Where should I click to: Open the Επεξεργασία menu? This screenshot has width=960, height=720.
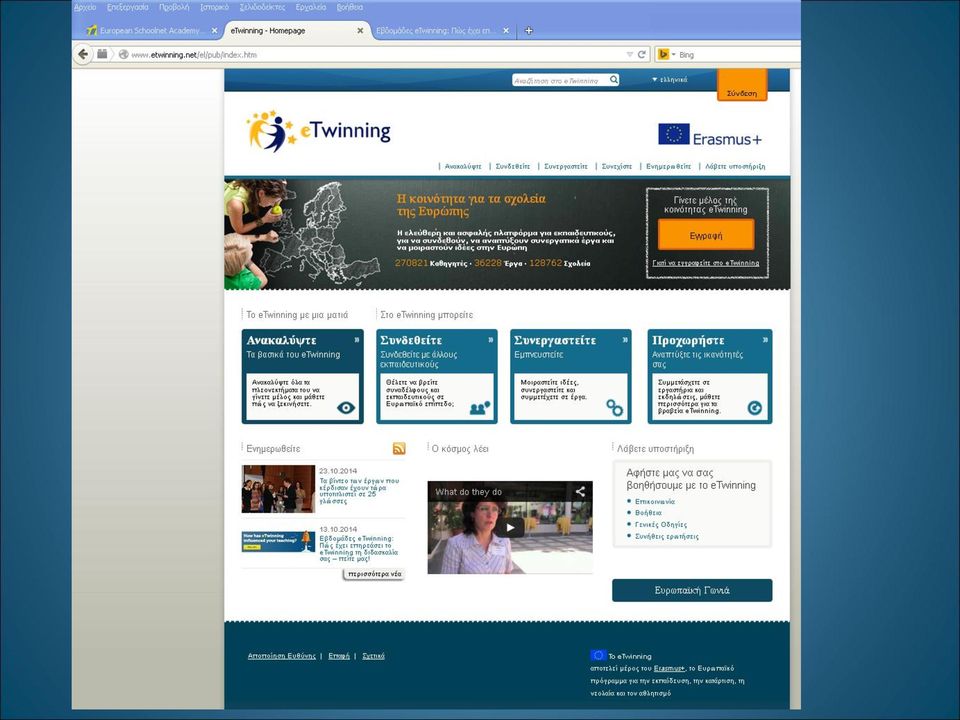click(127, 7)
